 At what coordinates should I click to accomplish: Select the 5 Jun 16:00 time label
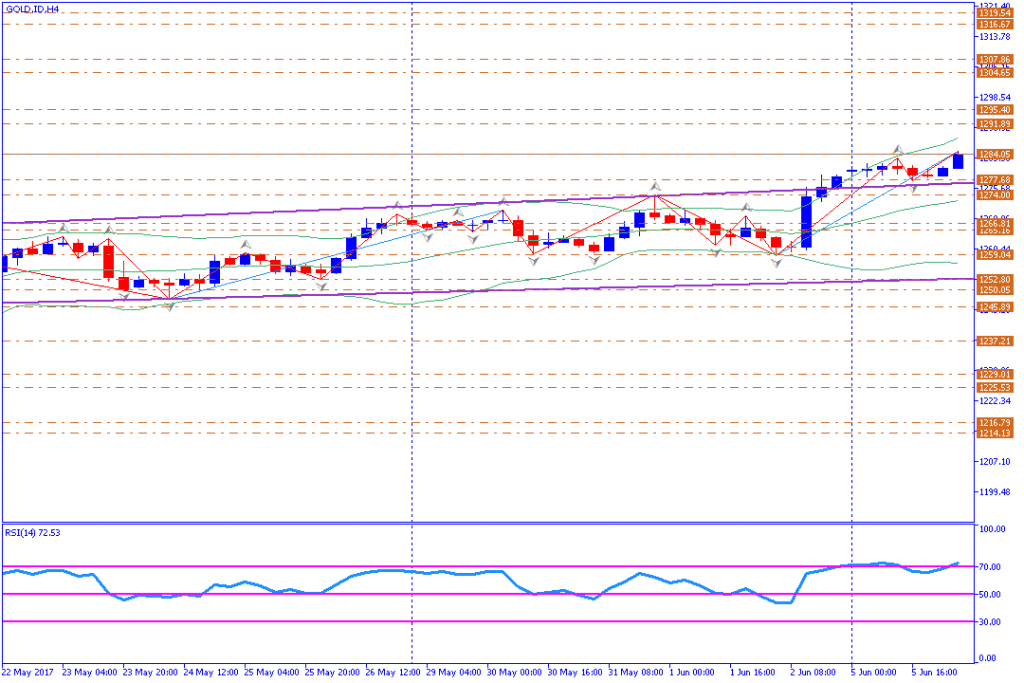(x=937, y=672)
